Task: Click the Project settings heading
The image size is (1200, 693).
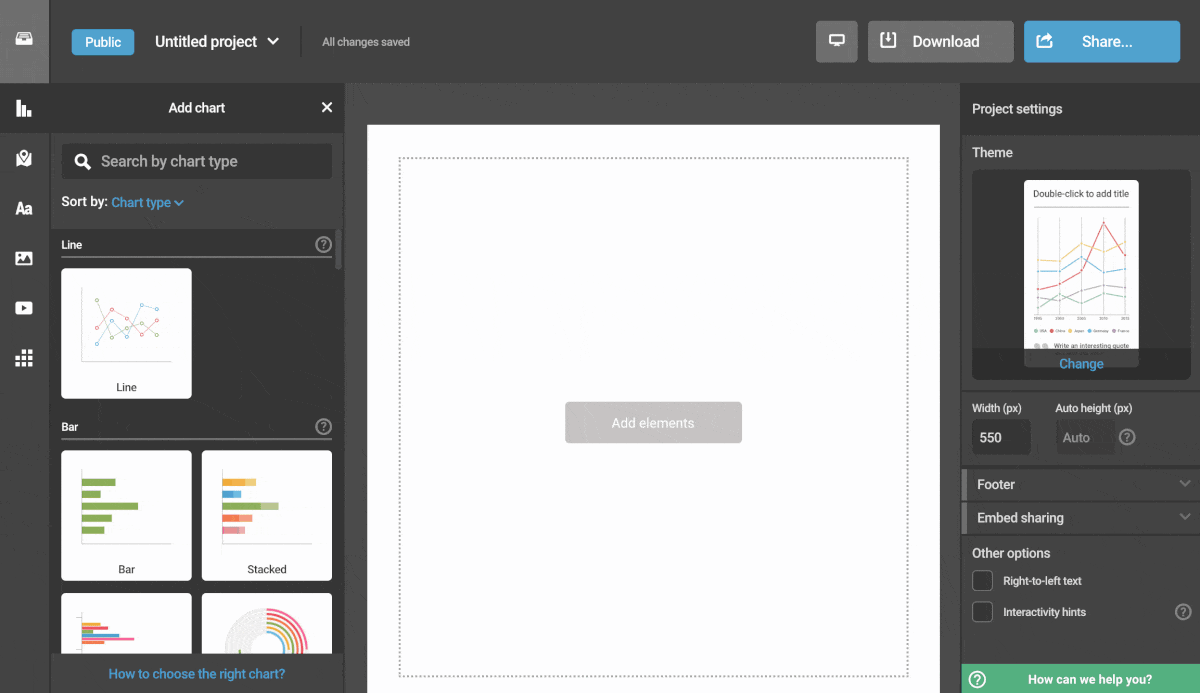Action: [x=1017, y=108]
